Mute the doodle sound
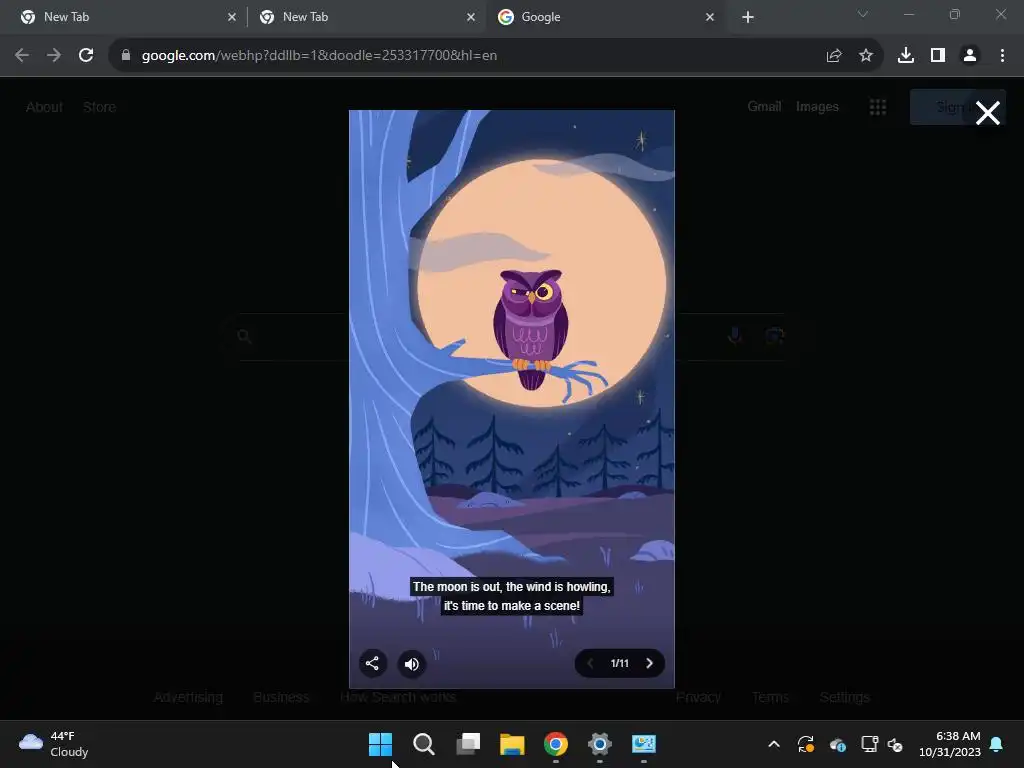The image size is (1024, 768). (x=411, y=664)
